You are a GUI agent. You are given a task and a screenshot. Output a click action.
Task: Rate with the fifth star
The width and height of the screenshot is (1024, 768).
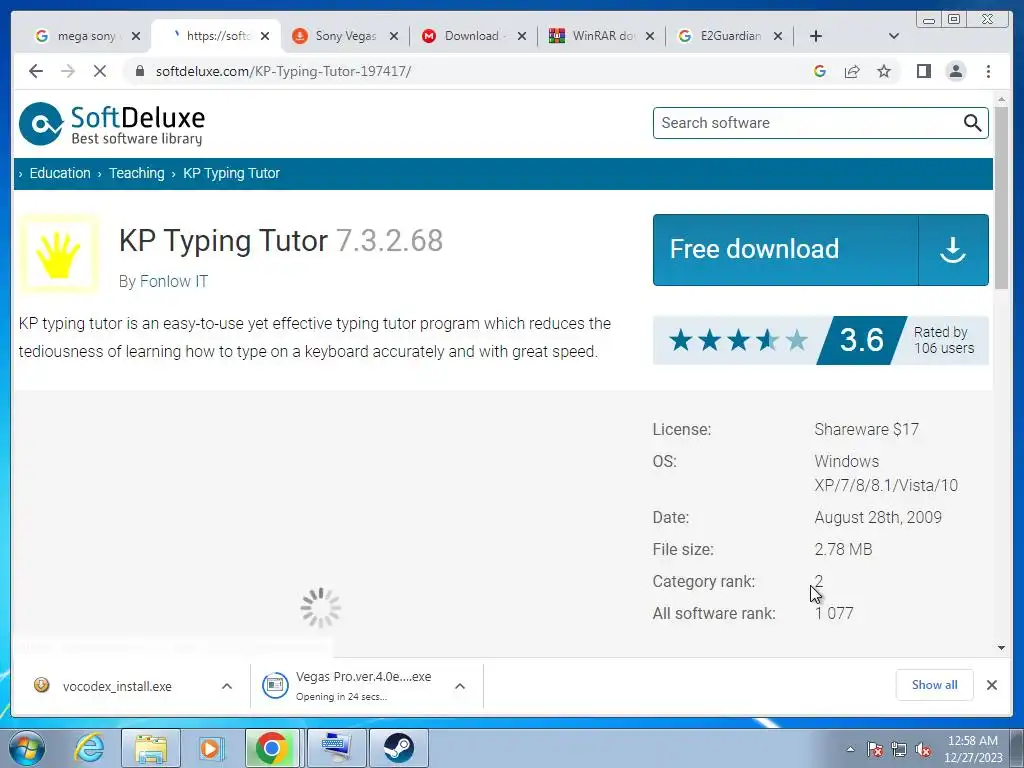click(796, 340)
